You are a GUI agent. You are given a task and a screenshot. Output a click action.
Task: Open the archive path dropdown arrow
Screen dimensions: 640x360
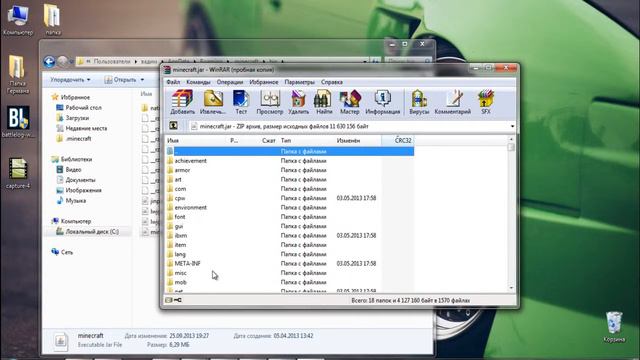point(512,127)
